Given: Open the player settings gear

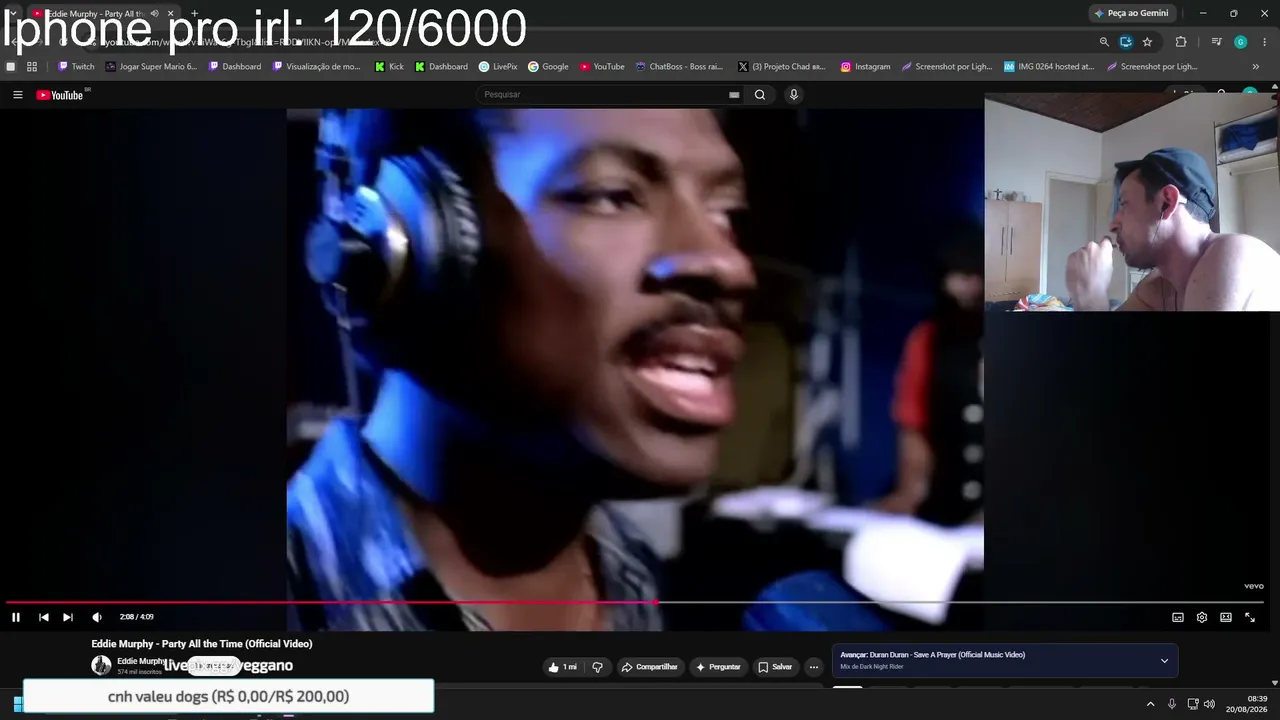Looking at the screenshot, I should [x=1202, y=617].
